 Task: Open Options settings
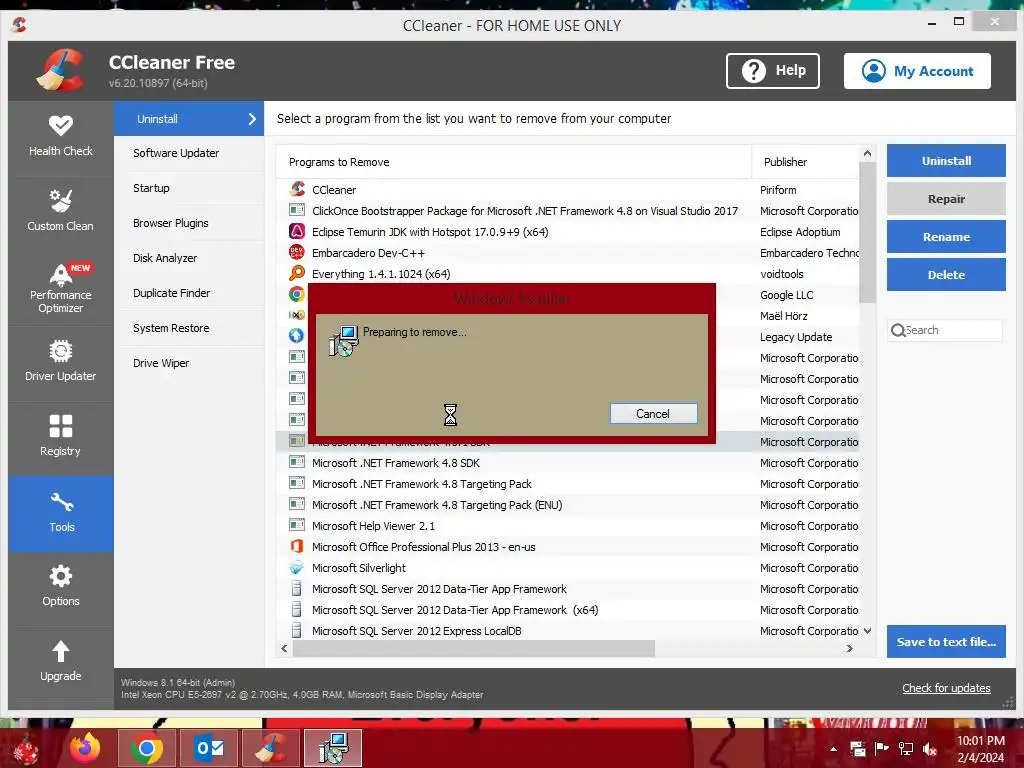[61, 588]
